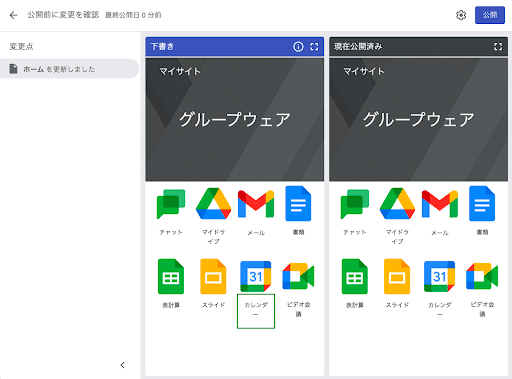The height and width of the screenshot is (379, 512).
Task: Open Drive icon in published preview
Action: [397, 204]
